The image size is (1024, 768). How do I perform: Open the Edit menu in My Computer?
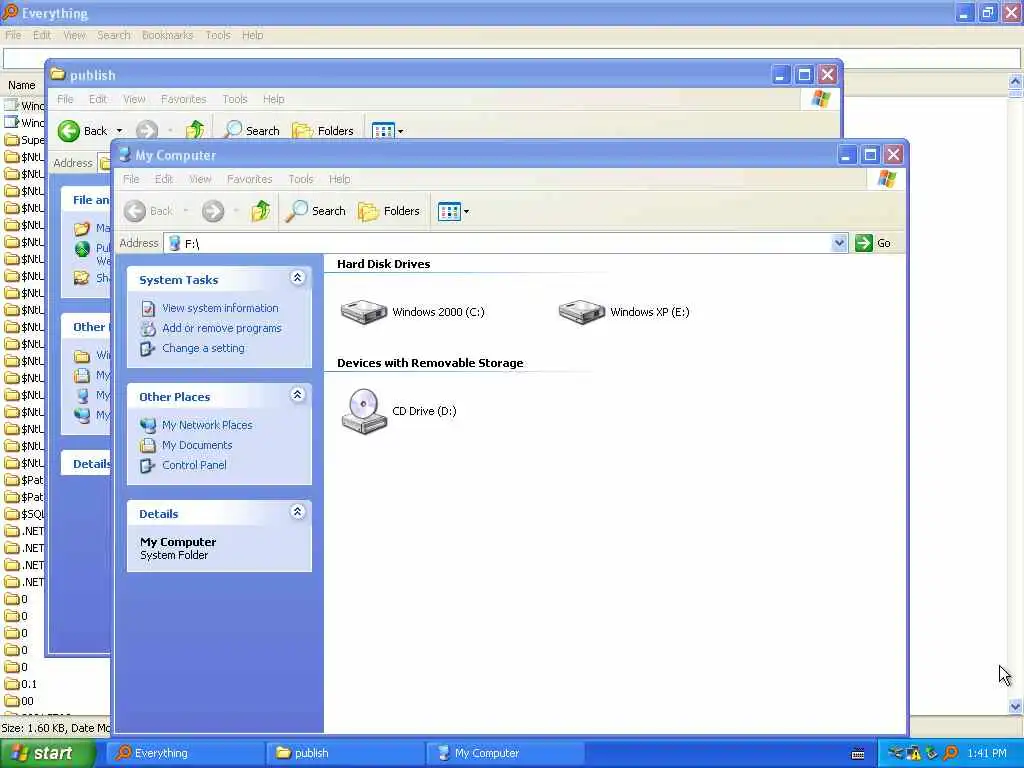point(164,179)
